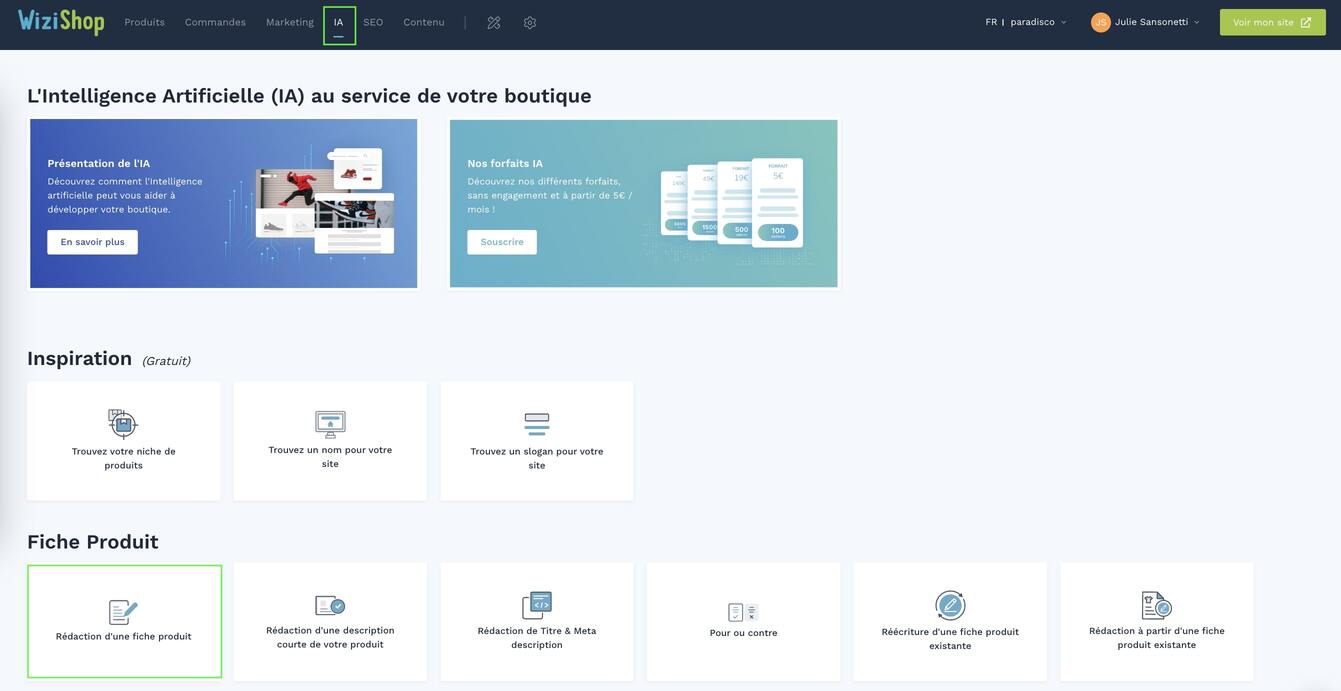Click the fiche produit writing icon

click(123, 612)
